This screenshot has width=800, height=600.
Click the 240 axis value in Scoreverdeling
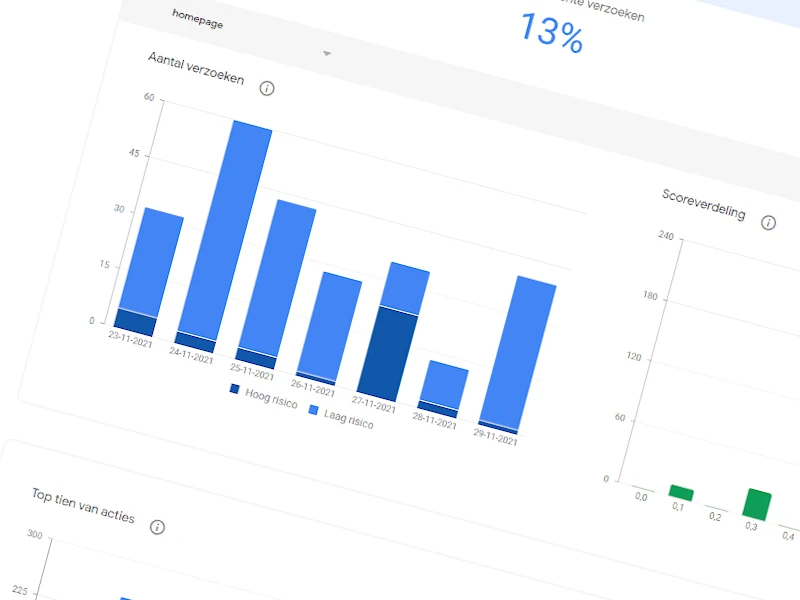[x=666, y=236]
